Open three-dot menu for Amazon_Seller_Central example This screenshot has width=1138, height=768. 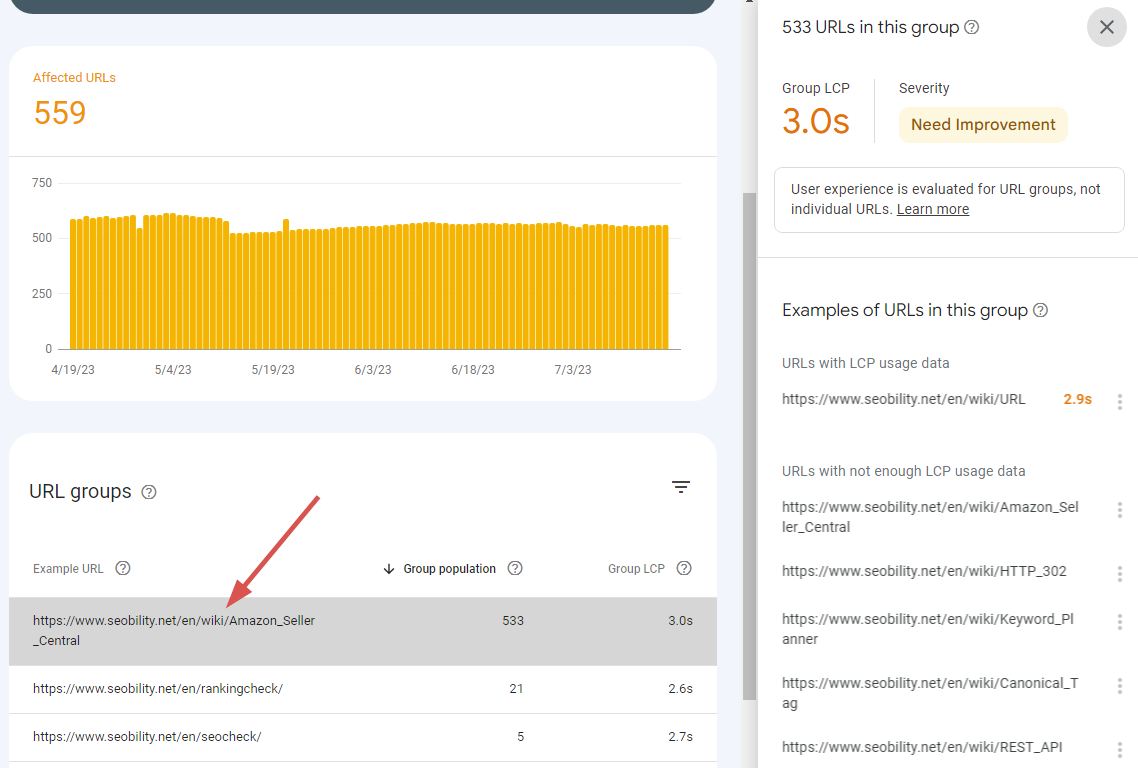coord(1119,510)
